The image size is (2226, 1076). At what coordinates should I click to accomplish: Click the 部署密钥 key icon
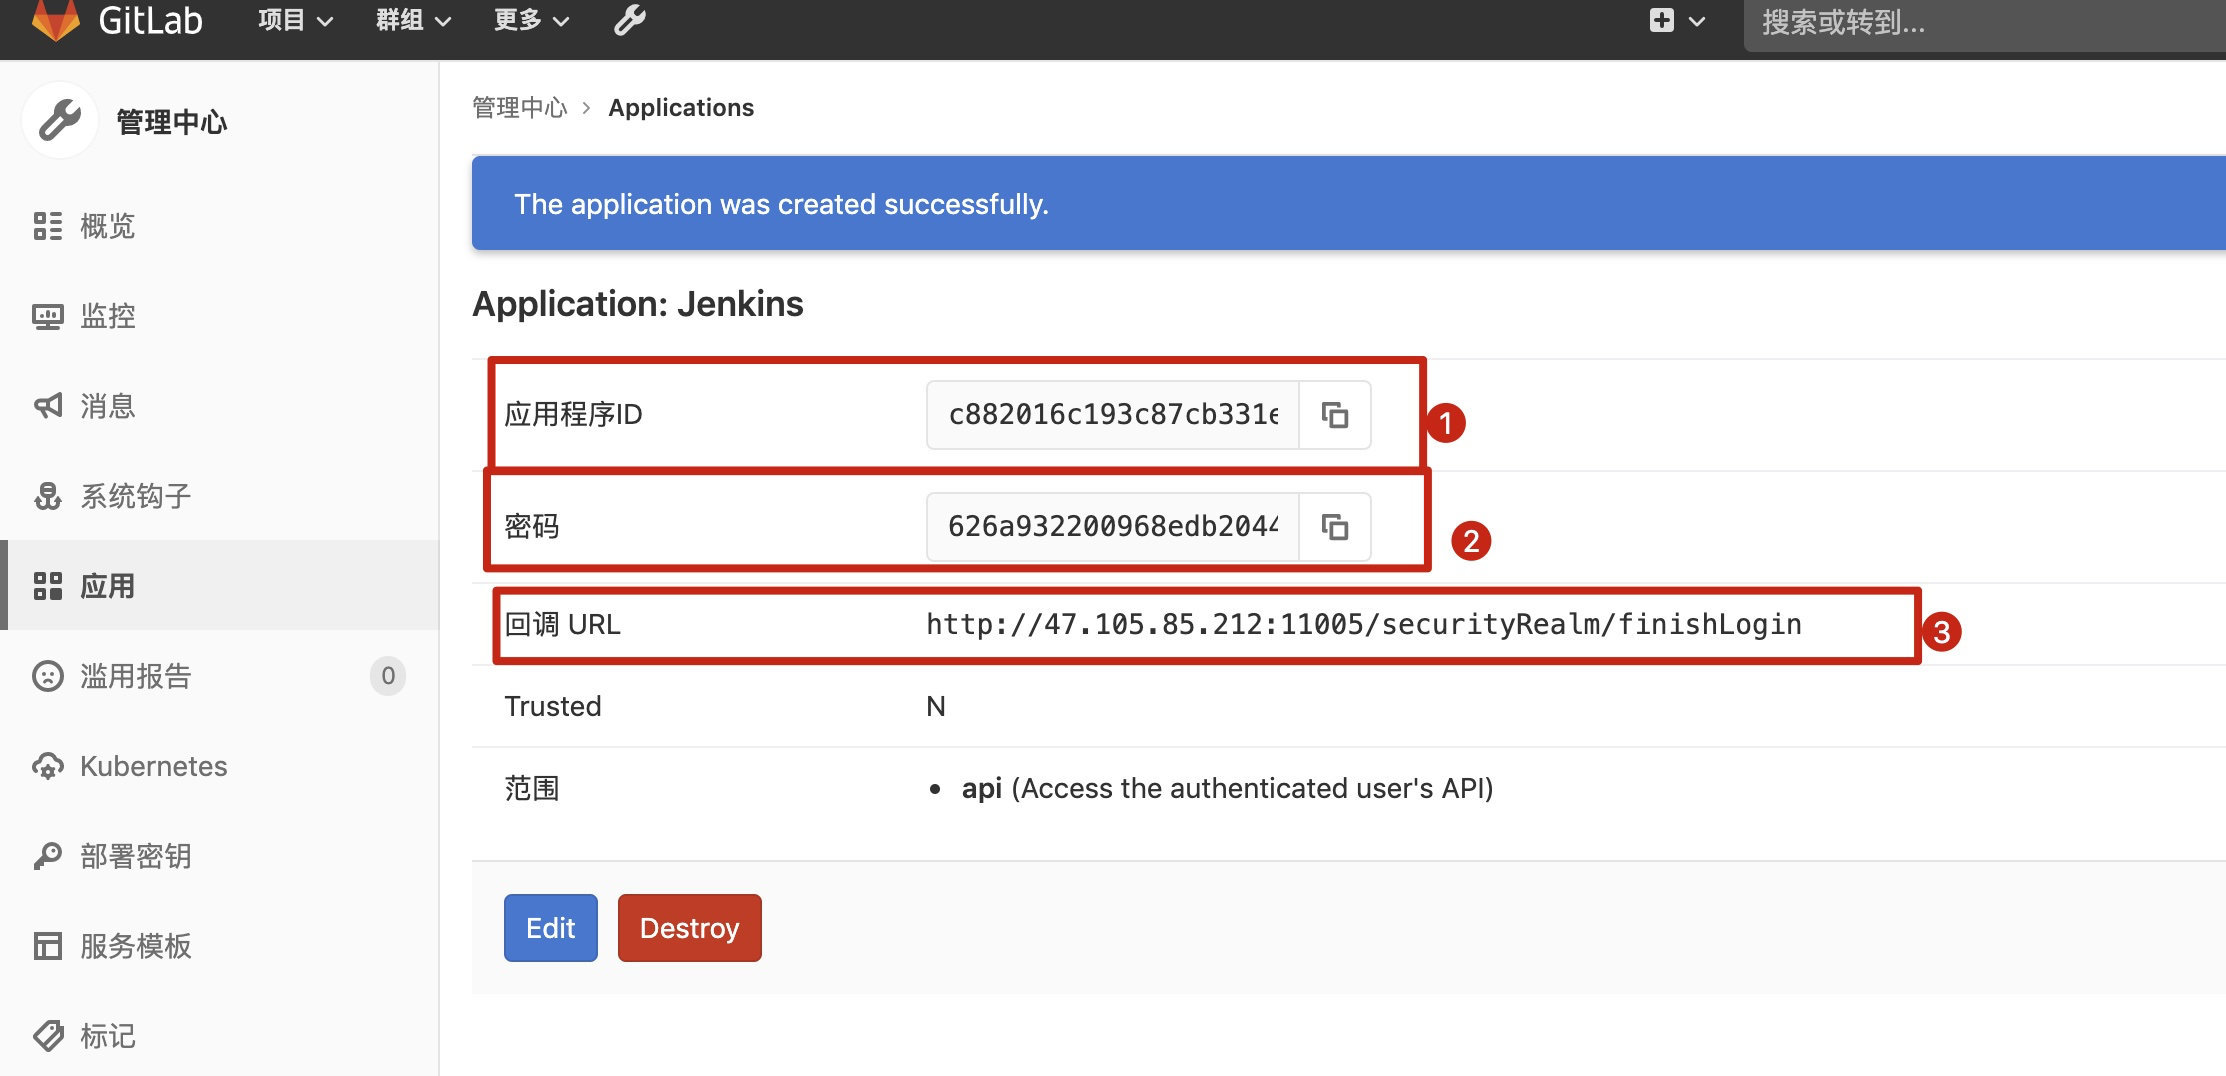[47, 856]
